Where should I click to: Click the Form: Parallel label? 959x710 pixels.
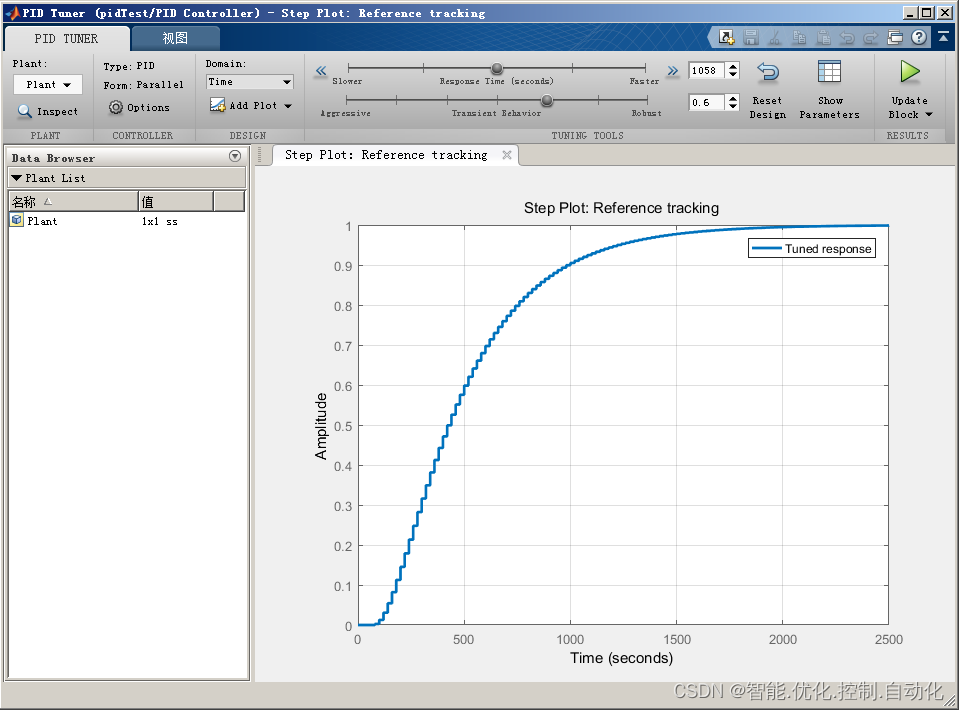tap(144, 85)
